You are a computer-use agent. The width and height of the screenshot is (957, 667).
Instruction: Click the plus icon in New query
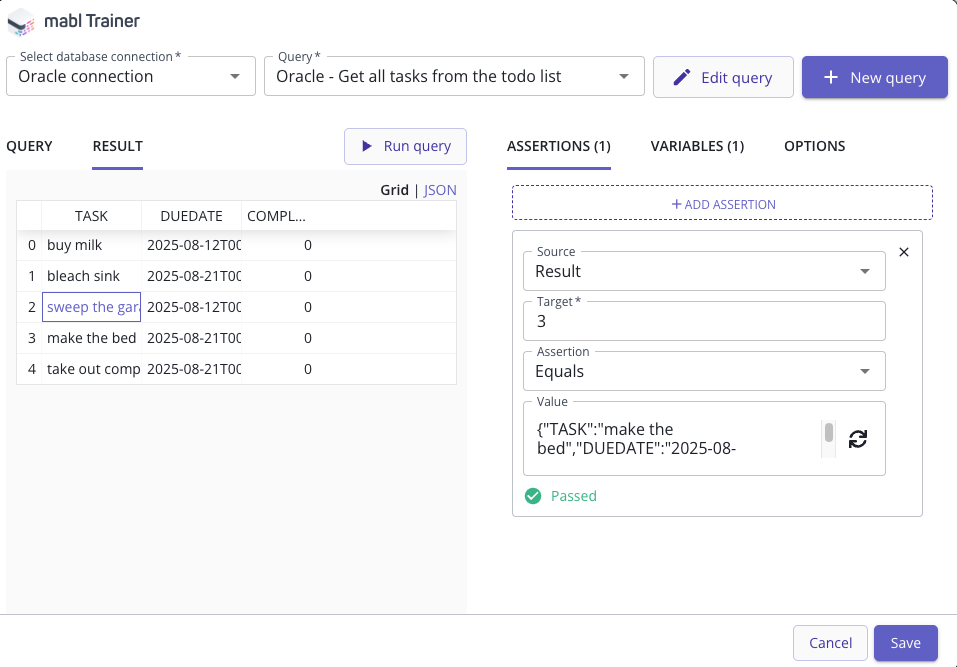[830, 77]
